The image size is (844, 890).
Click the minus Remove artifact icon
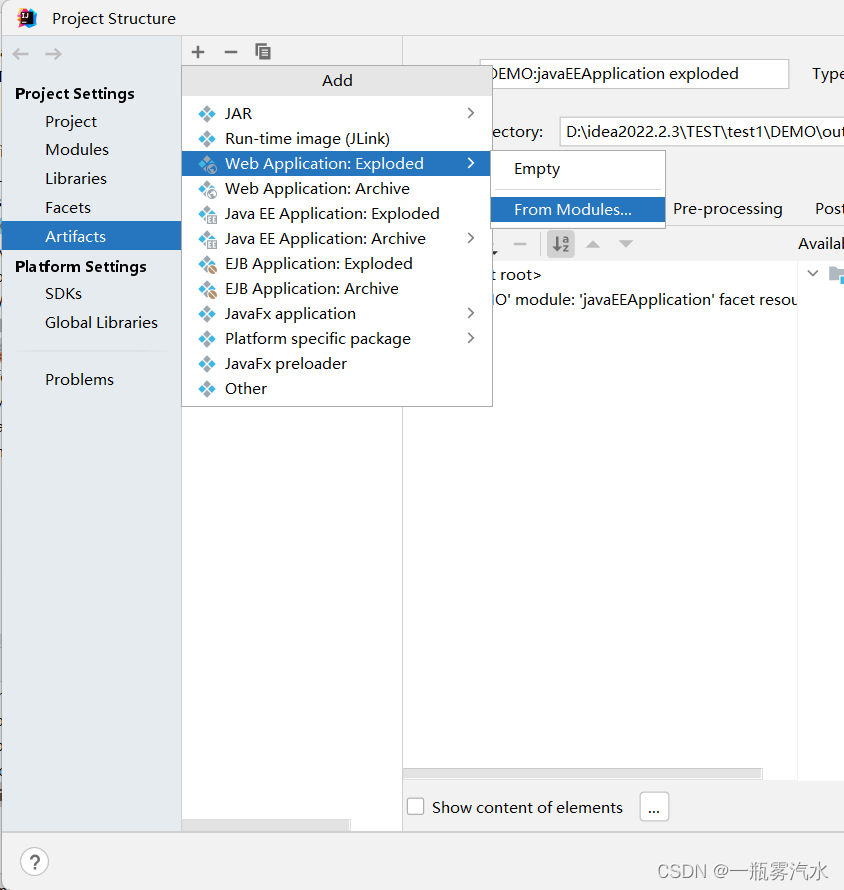pyautogui.click(x=230, y=52)
